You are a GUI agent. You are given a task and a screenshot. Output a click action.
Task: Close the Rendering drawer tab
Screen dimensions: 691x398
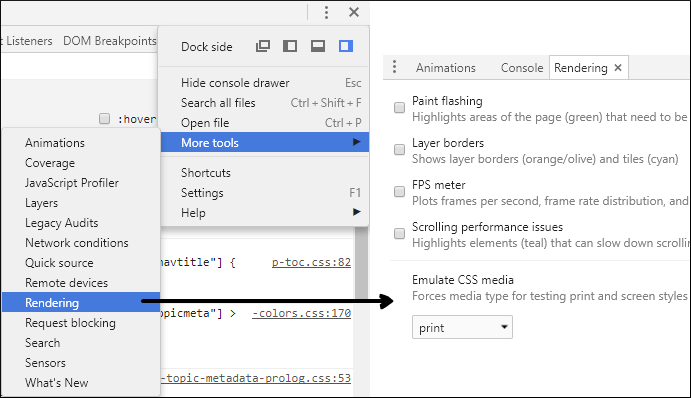click(x=618, y=67)
